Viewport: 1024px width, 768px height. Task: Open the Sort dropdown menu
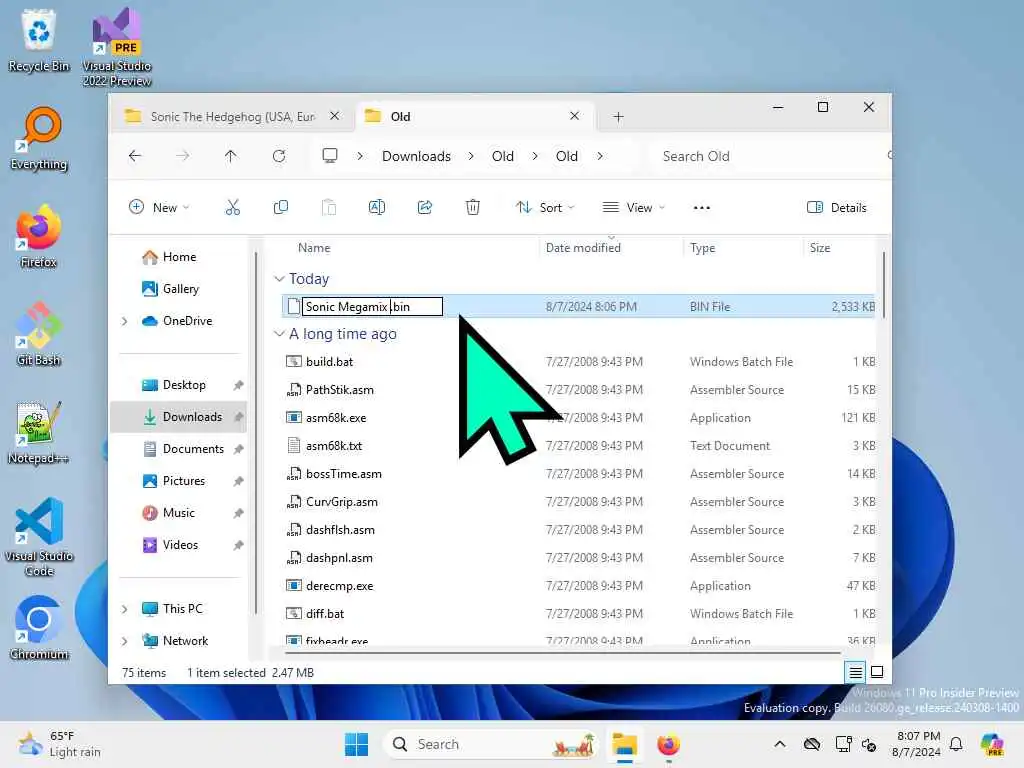(545, 208)
